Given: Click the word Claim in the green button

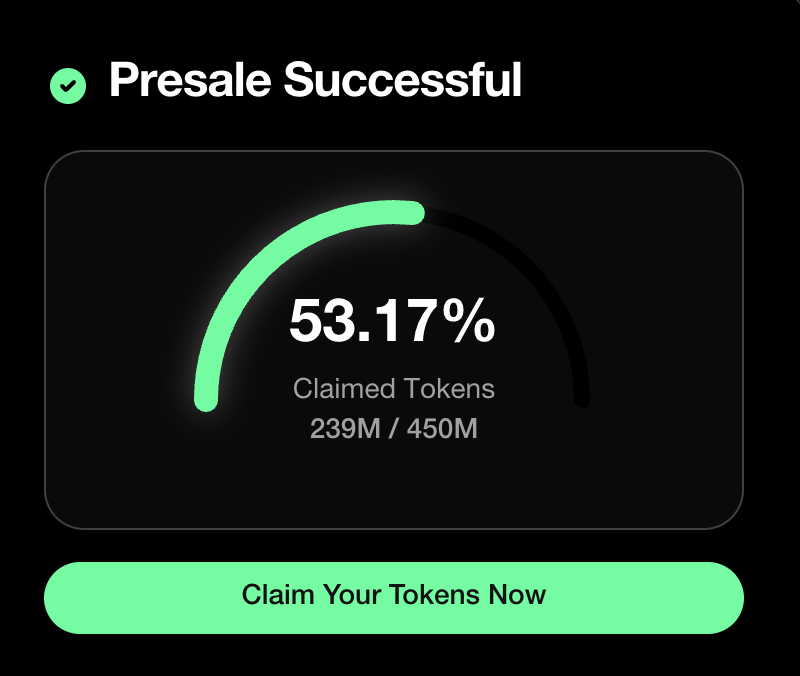Looking at the screenshot, I should pyautogui.click(x=278, y=595).
